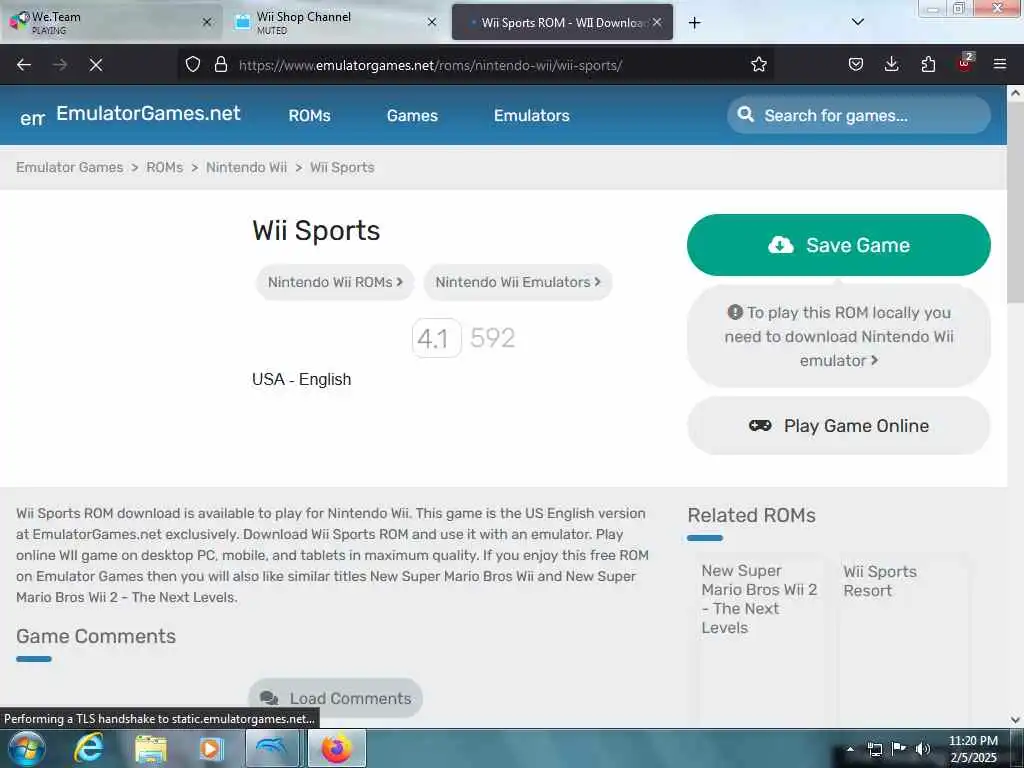Click the USA - English text
This screenshot has height=768, width=1024.
(302, 379)
